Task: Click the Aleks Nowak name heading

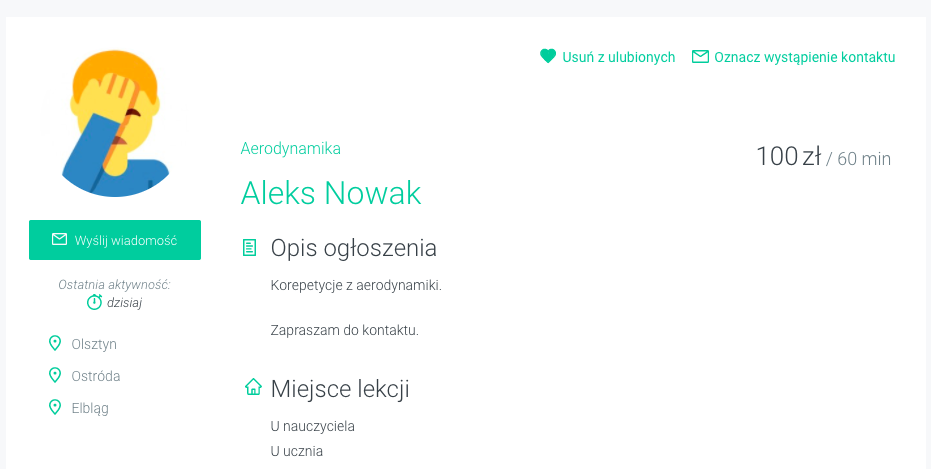Action: pyautogui.click(x=331, y=193)
